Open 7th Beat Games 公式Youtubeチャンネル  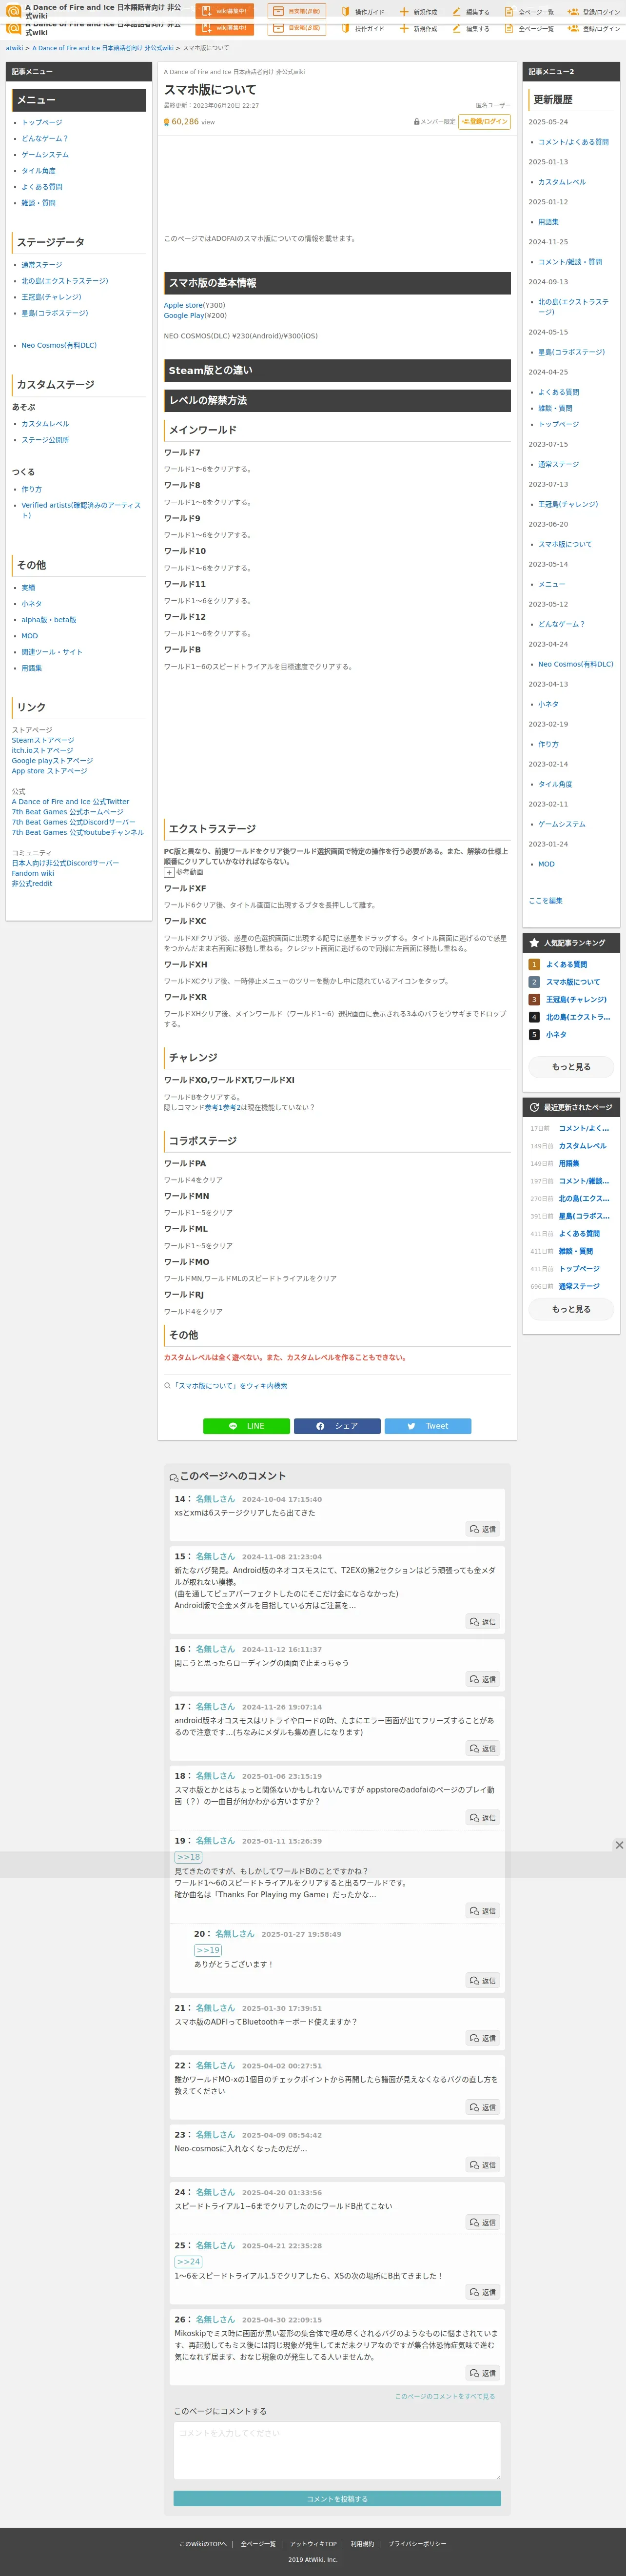pos(78,832)
